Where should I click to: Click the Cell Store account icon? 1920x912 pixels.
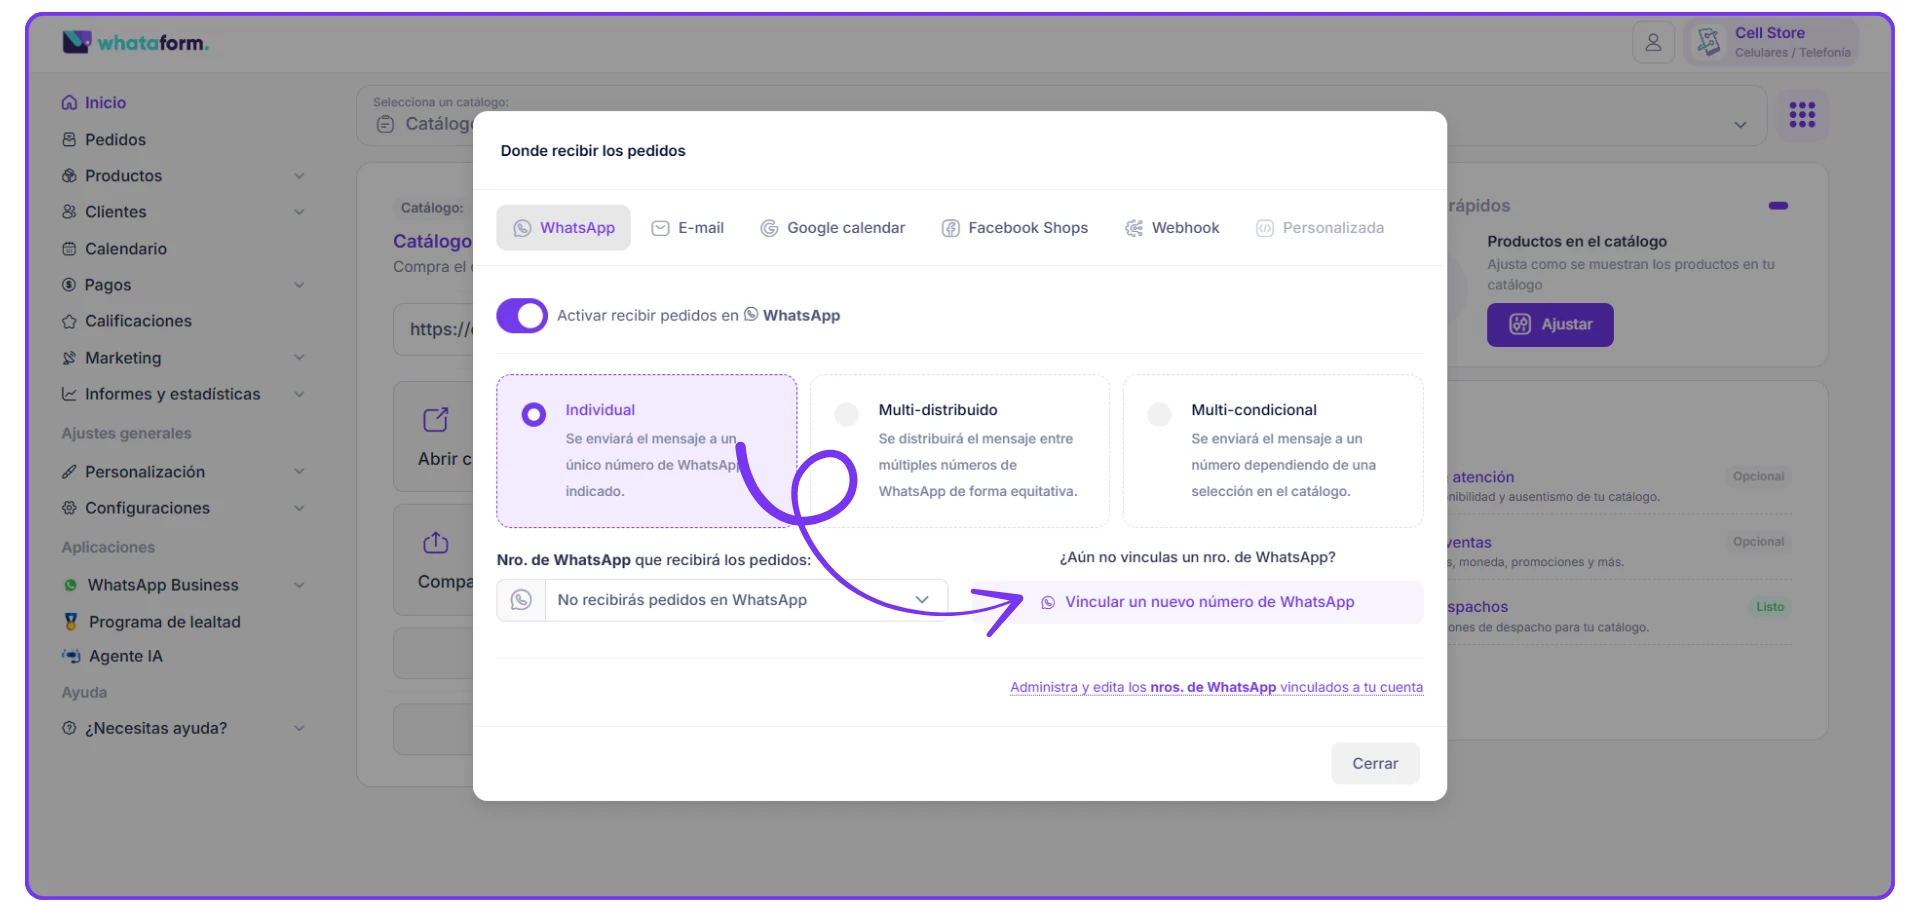tap(1709, 42)
